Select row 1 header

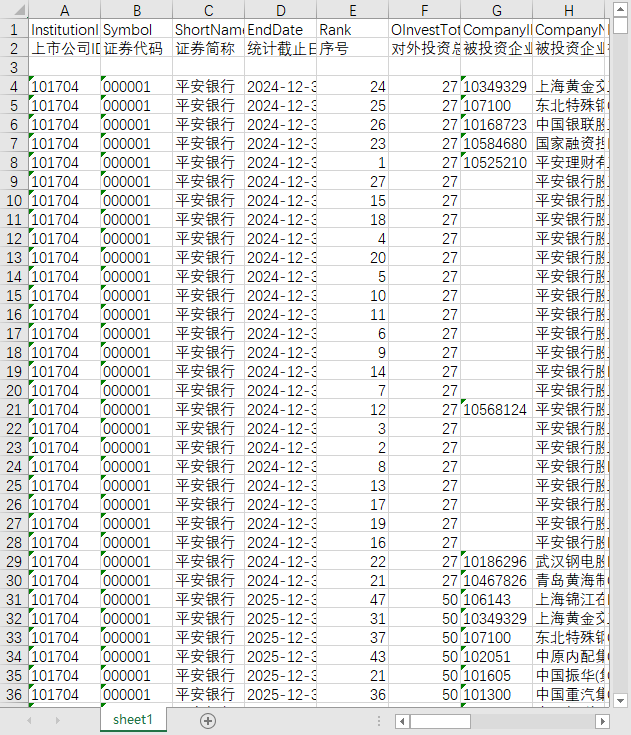point(14,30)
